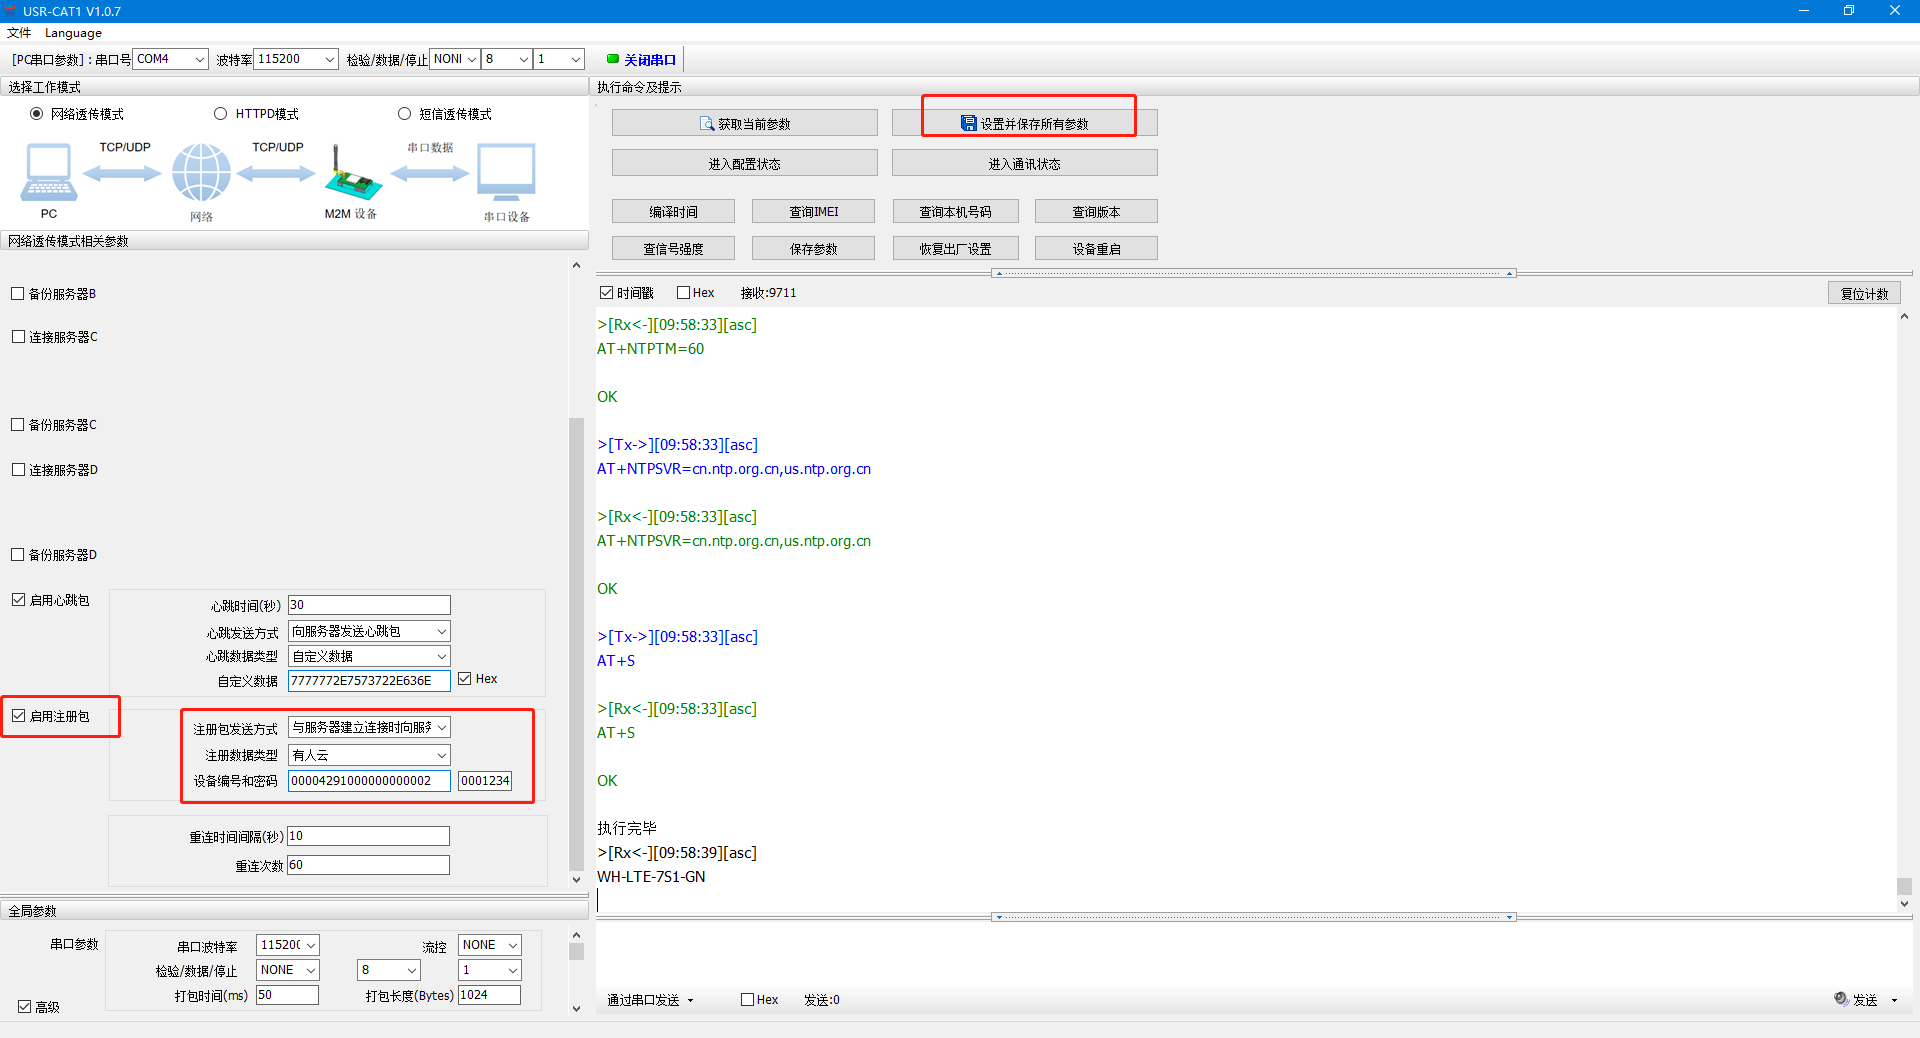This screenshot has height=1038, width=1920.
Task: Click 查询版本 button
Action: (1096, 211)
